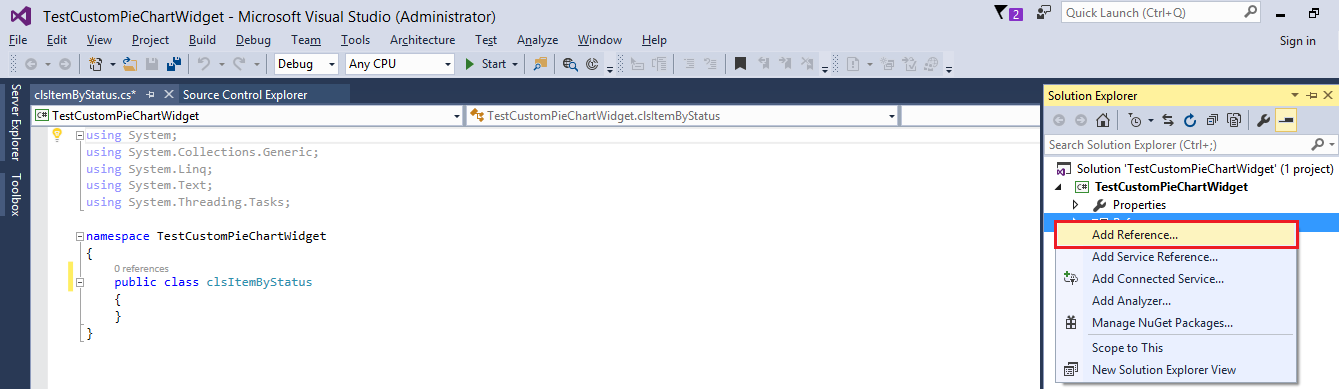Screen dimensions: 1339x389
Task: Open the Start button dropdown arrow
Action: pyautogui.click(x=515, y=64)
